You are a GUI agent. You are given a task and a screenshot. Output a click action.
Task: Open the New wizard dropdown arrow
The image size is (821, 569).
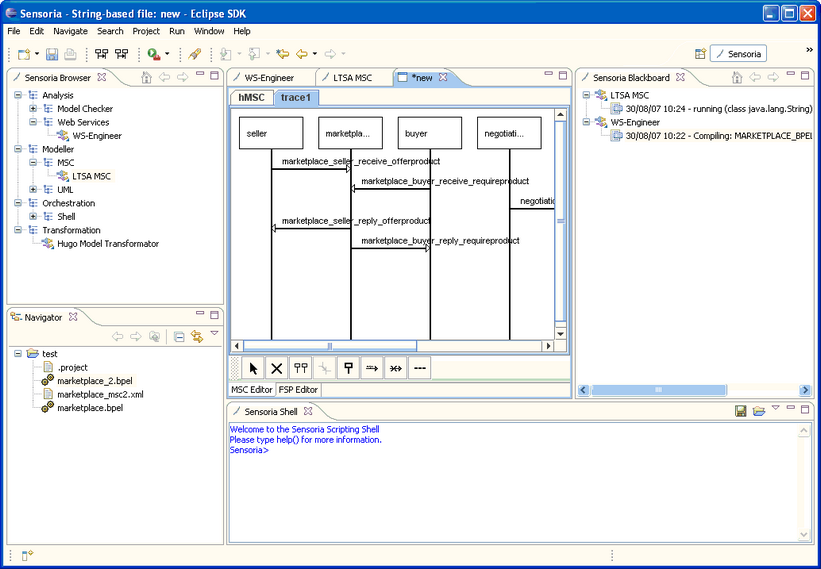[x=37, y=54]
